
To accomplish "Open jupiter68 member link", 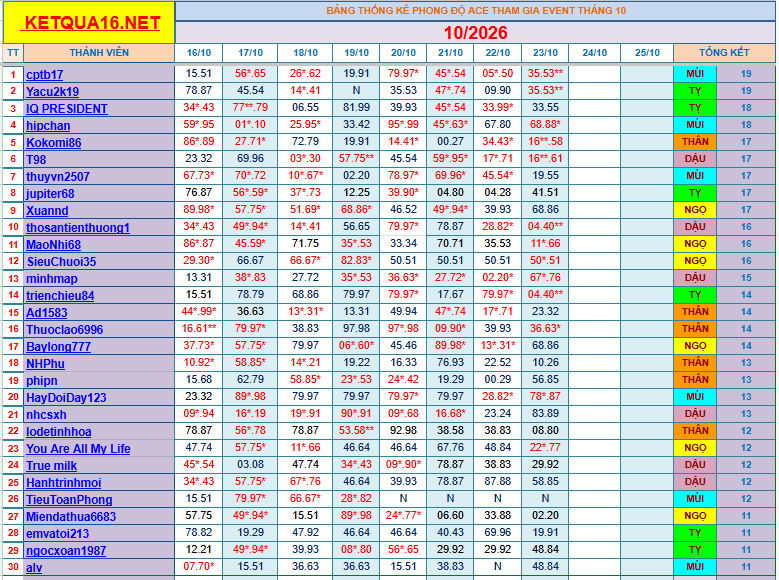I will point(50,193).
